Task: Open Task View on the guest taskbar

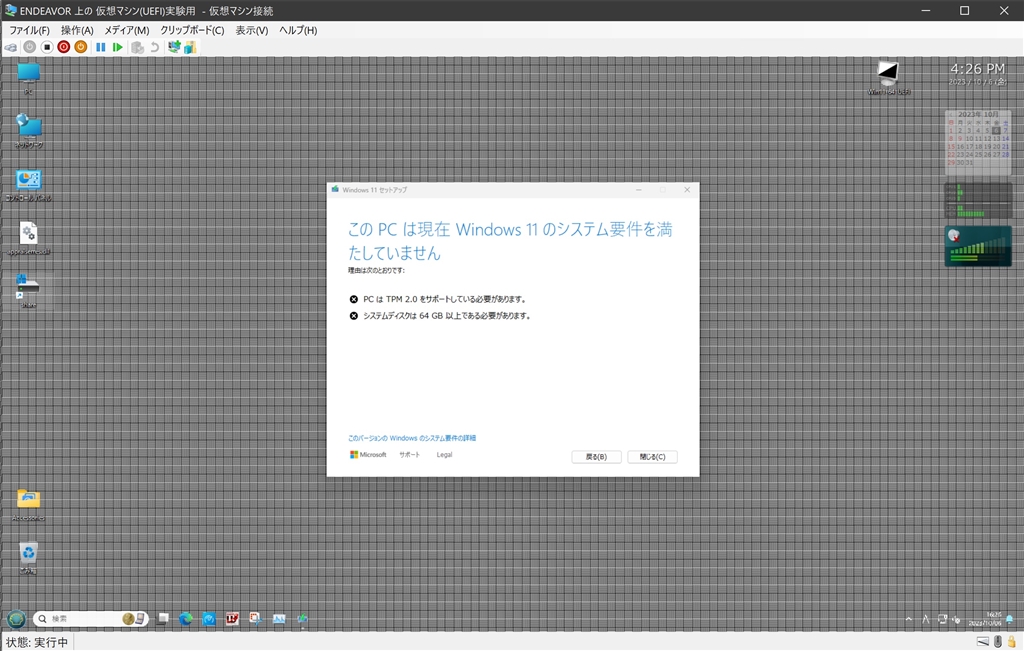Action: pyautogui.click(x=163, y=618)
